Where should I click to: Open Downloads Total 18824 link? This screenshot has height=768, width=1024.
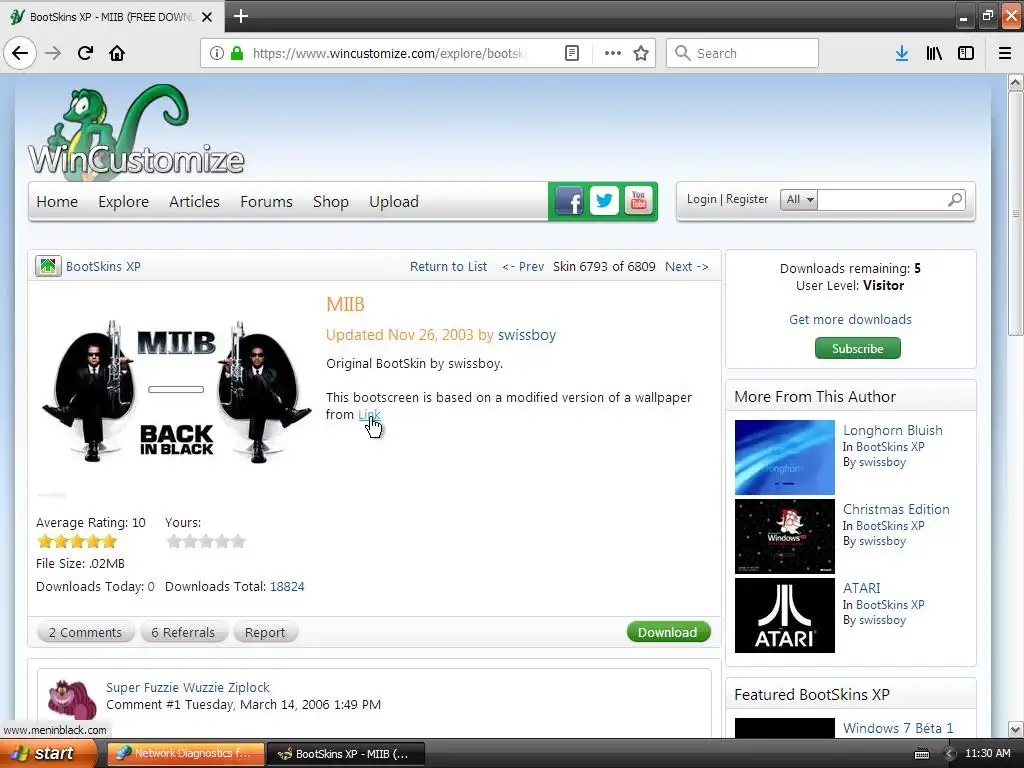(287, 586)
